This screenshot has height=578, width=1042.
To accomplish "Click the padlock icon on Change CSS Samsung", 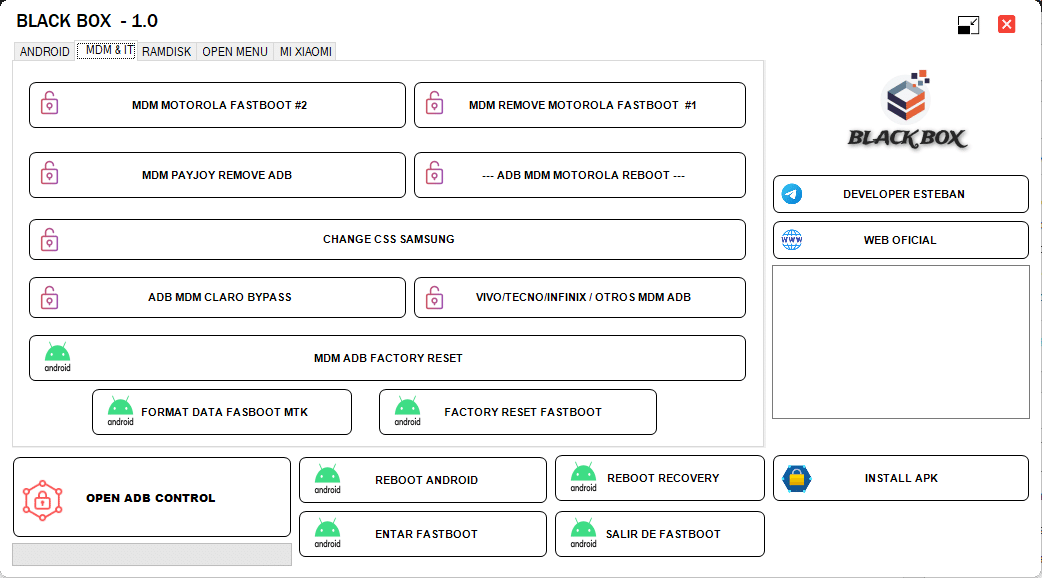I will pos(49,240).
